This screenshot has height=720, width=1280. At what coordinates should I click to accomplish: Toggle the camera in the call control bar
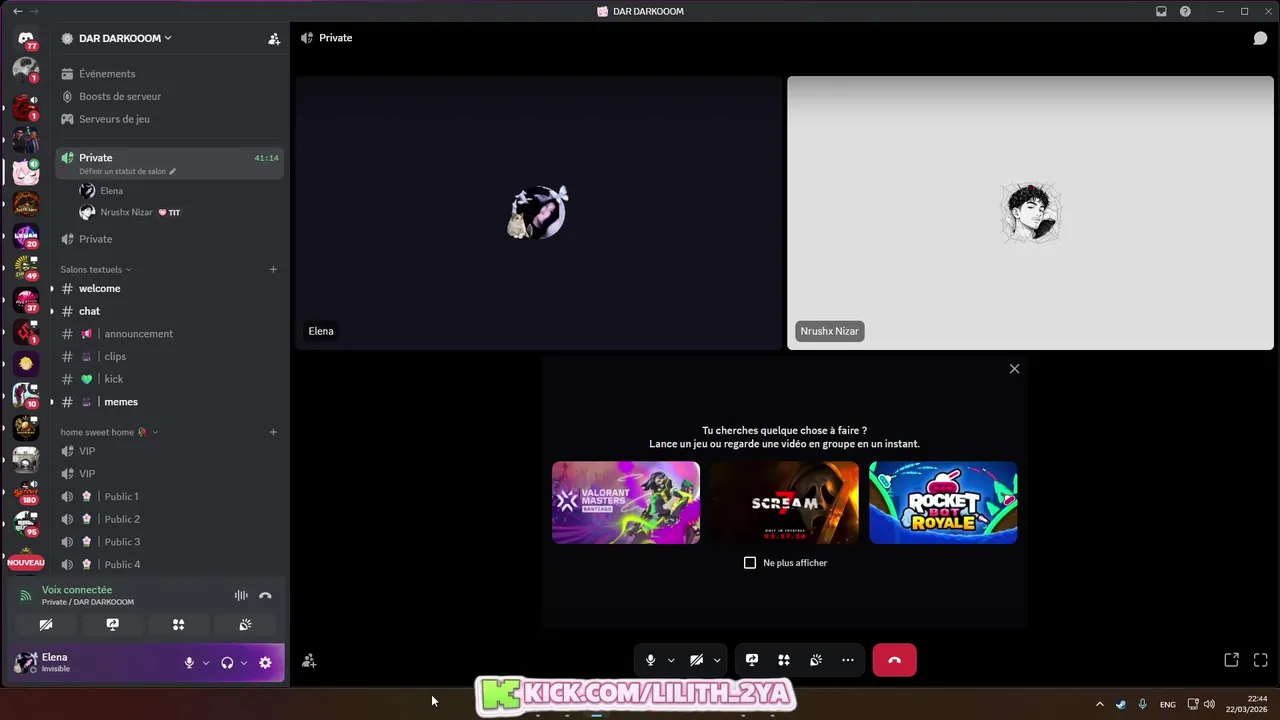[697, 660]
